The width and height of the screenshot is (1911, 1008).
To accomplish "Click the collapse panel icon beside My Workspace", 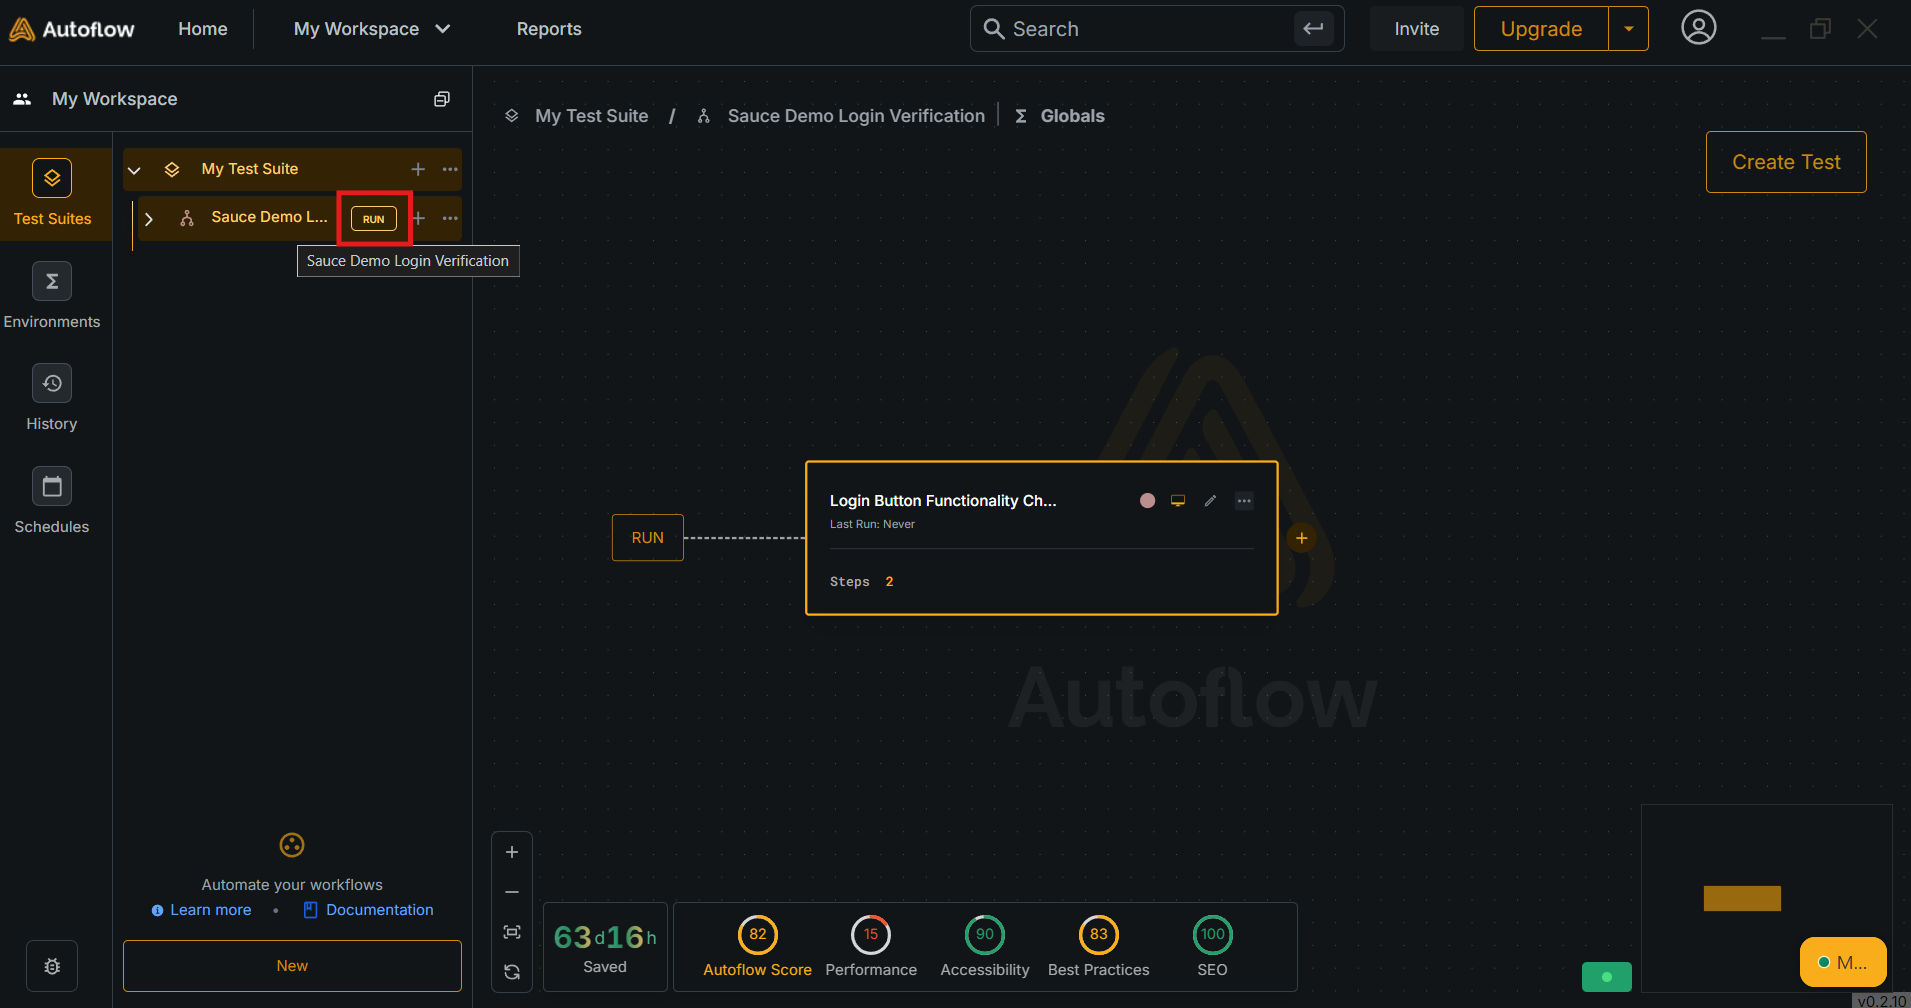I will tap(442, 99).
